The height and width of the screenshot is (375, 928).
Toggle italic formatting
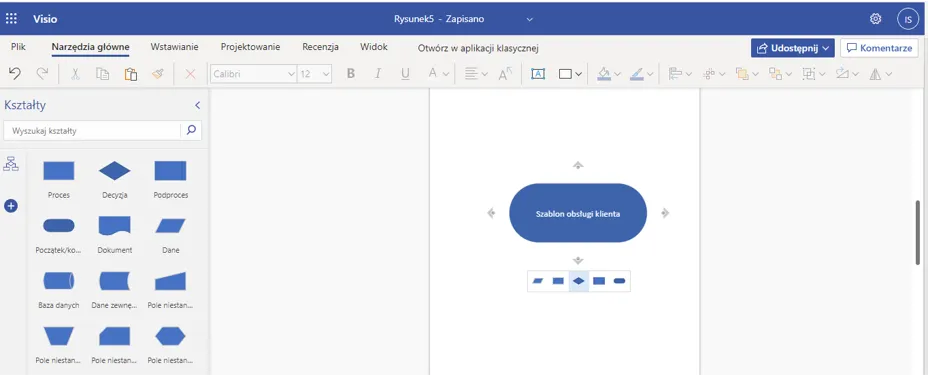378,74
